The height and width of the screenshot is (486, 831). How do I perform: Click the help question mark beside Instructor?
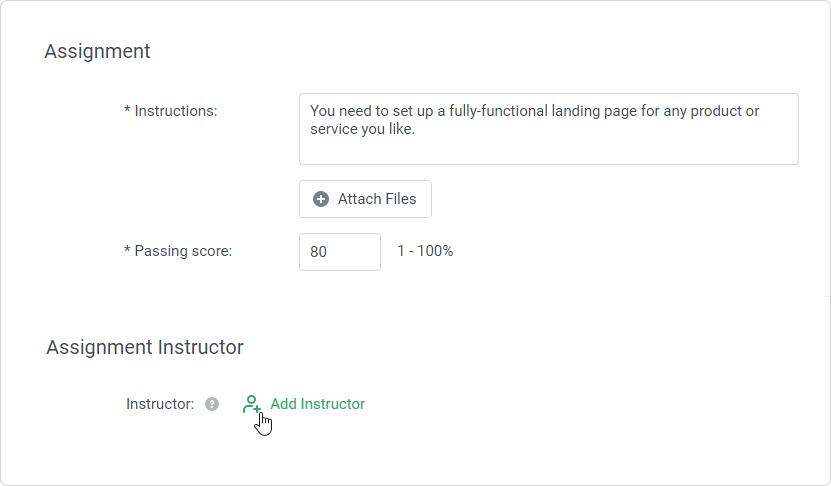212,404
